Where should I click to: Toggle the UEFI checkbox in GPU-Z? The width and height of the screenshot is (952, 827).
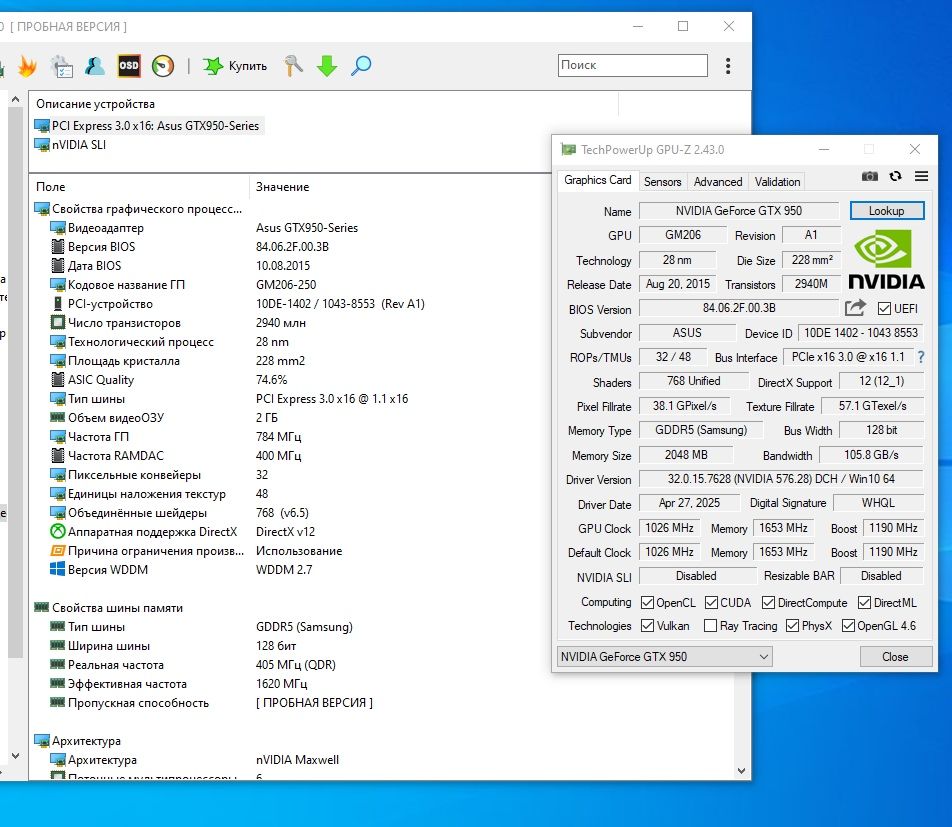click(884, 308)
